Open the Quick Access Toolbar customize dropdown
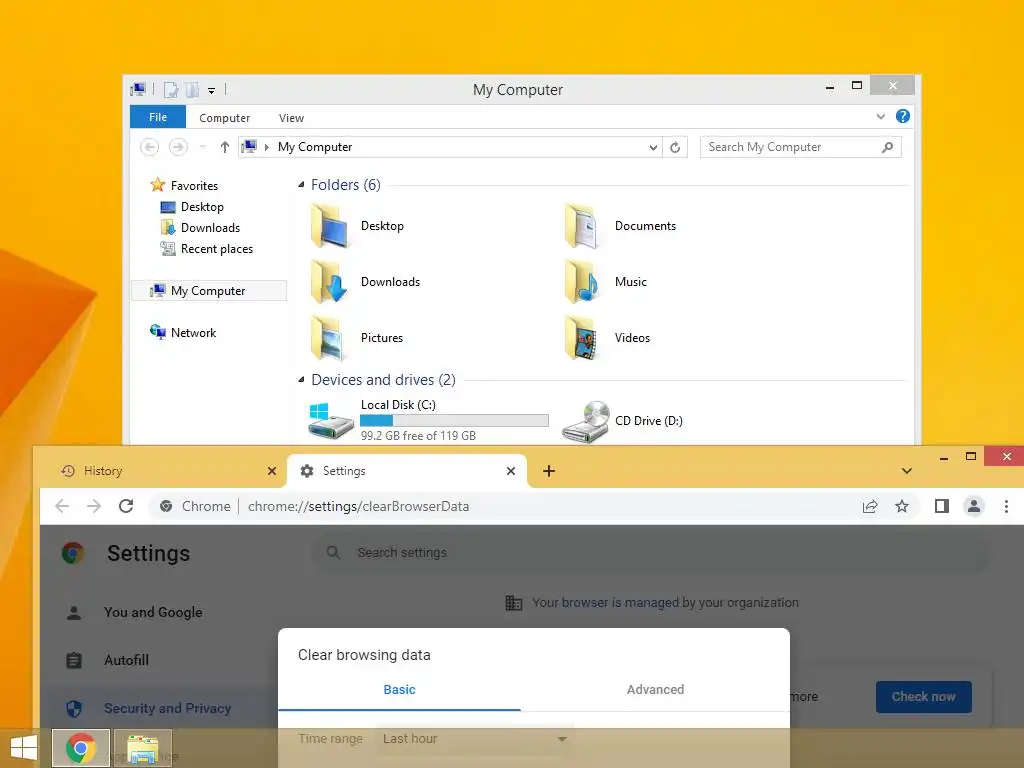 212,91
